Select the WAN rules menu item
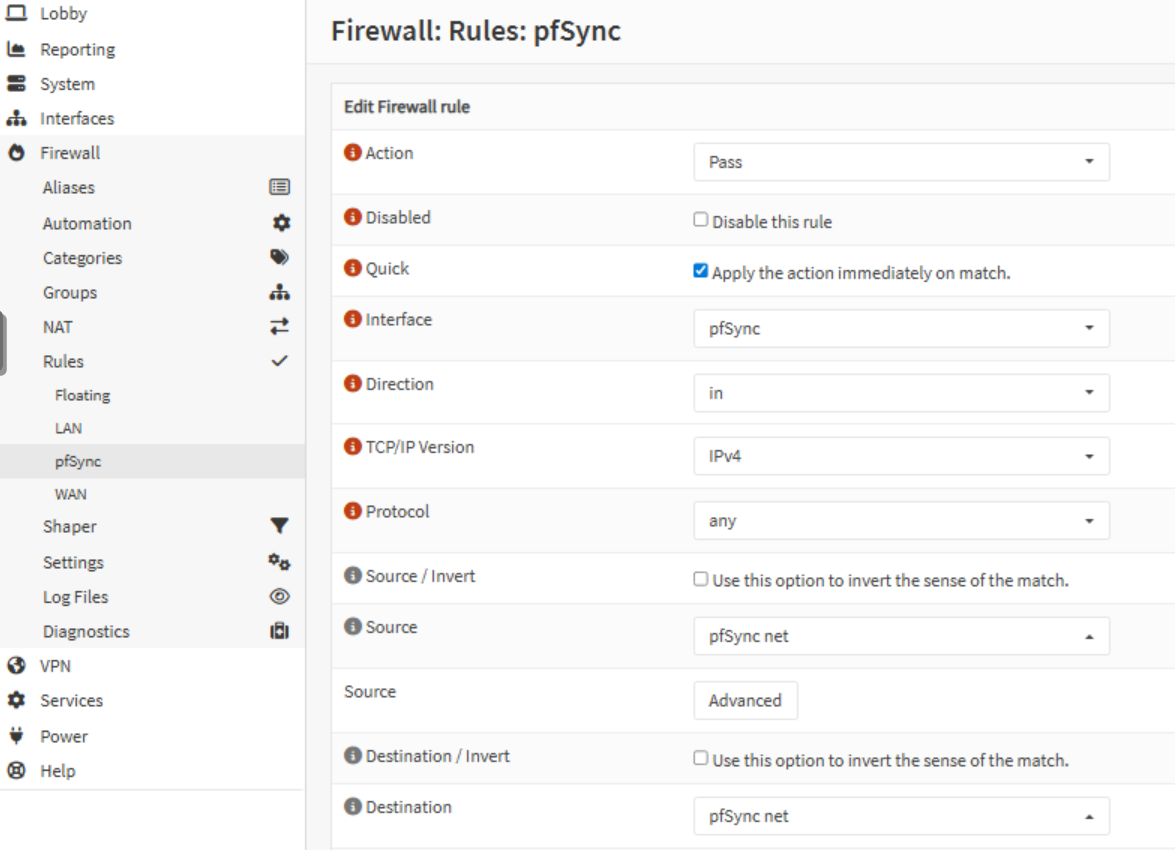 [x=70, y=494]
